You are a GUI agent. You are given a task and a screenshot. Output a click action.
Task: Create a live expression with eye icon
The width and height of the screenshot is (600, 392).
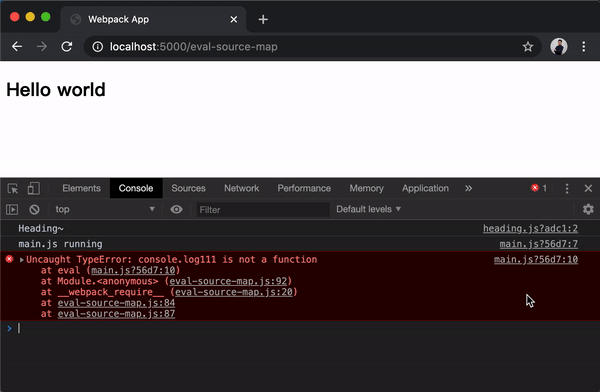pyautogui.click(x=176, y=209)
